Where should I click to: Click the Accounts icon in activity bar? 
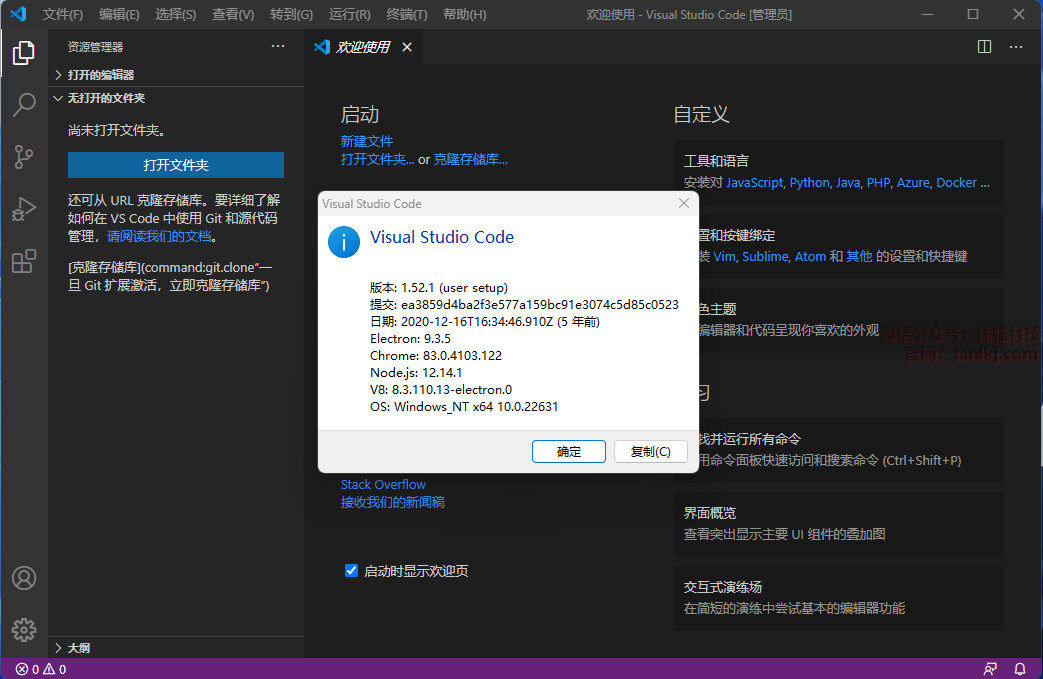(x=24, y=578)
